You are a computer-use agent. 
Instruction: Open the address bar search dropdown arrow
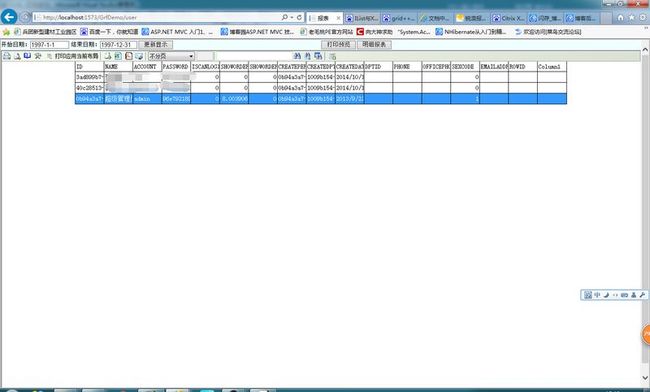click(x=292, y=17)
